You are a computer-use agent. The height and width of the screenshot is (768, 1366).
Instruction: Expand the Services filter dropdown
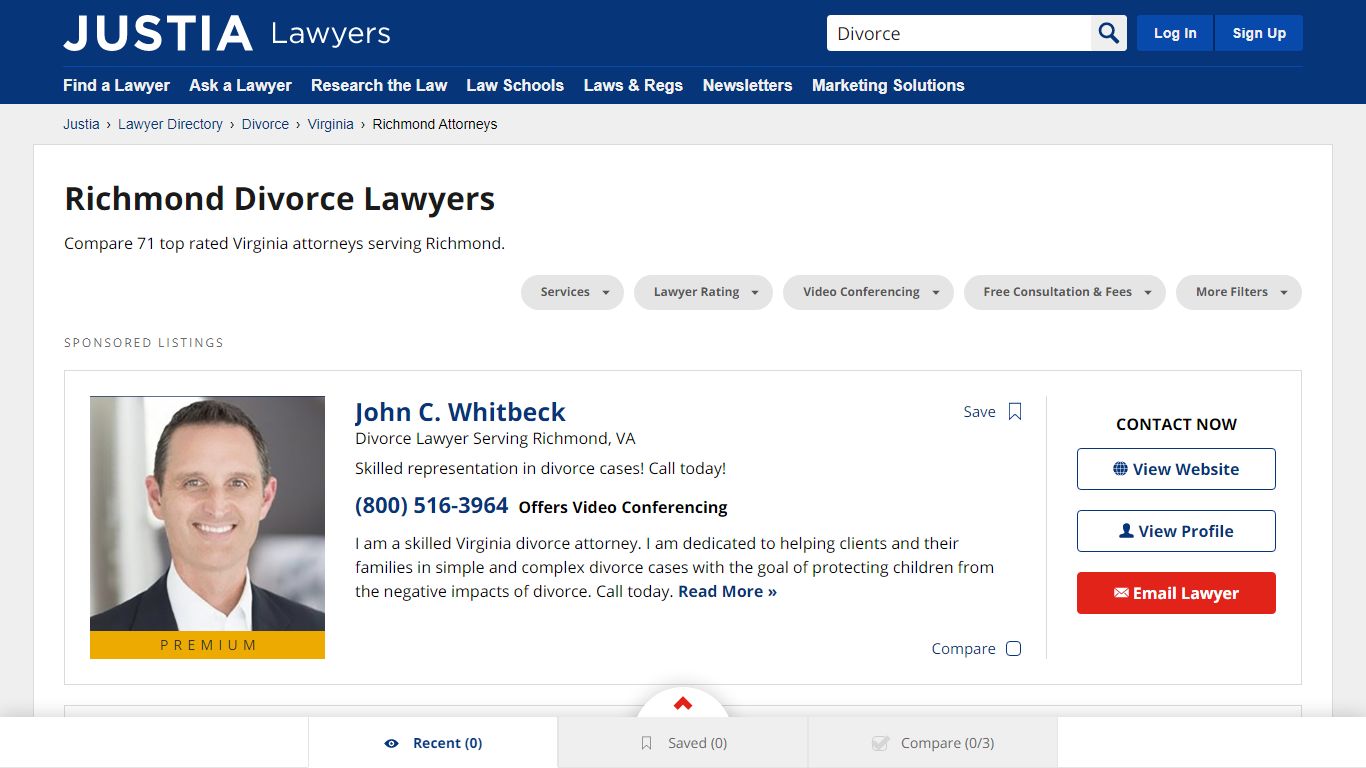[x=572, y=292]
